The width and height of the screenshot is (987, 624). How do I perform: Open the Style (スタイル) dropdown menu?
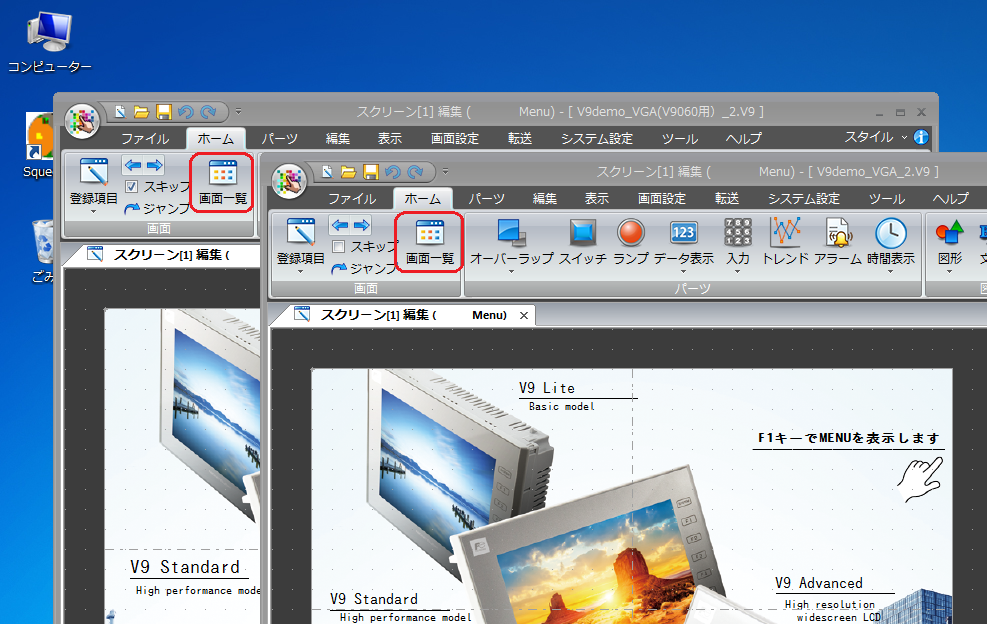tap(876, 137)
